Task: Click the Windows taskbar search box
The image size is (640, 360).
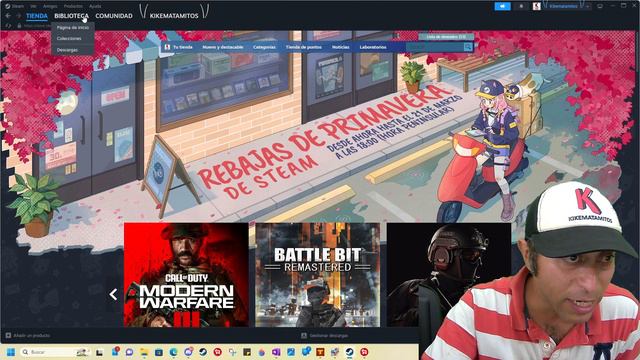Action: (55, 352)
